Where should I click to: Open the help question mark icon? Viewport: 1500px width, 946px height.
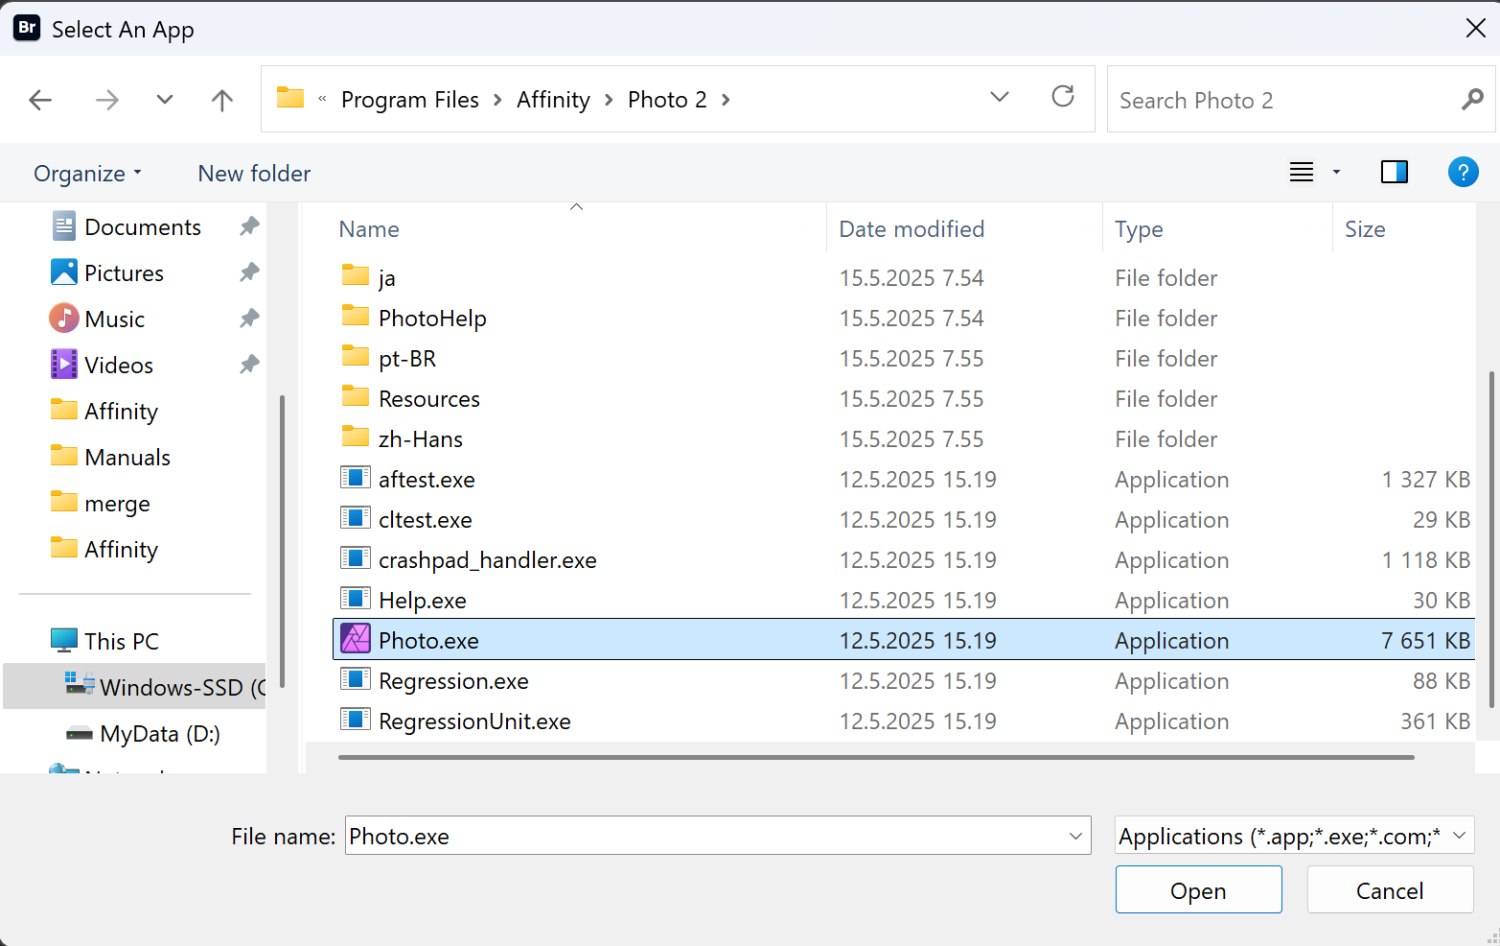1462,172
